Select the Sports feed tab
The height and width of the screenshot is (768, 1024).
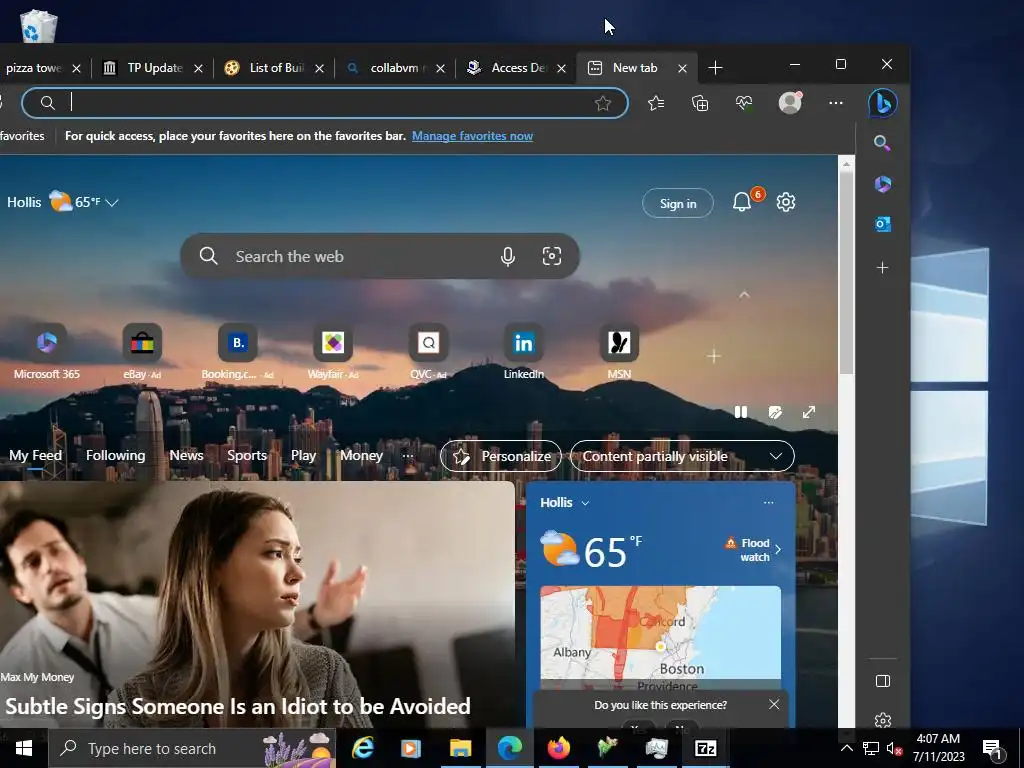[247, 455]
